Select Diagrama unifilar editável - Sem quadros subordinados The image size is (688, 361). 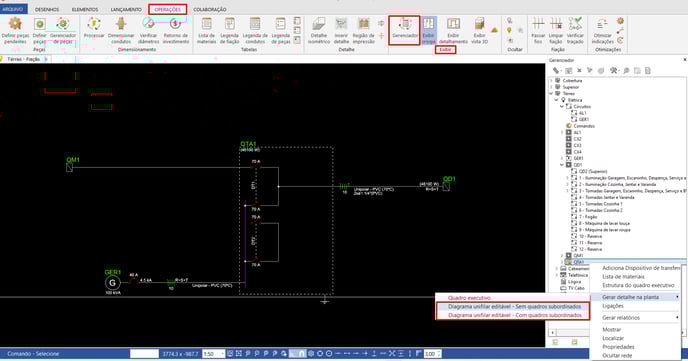(514, 307)
